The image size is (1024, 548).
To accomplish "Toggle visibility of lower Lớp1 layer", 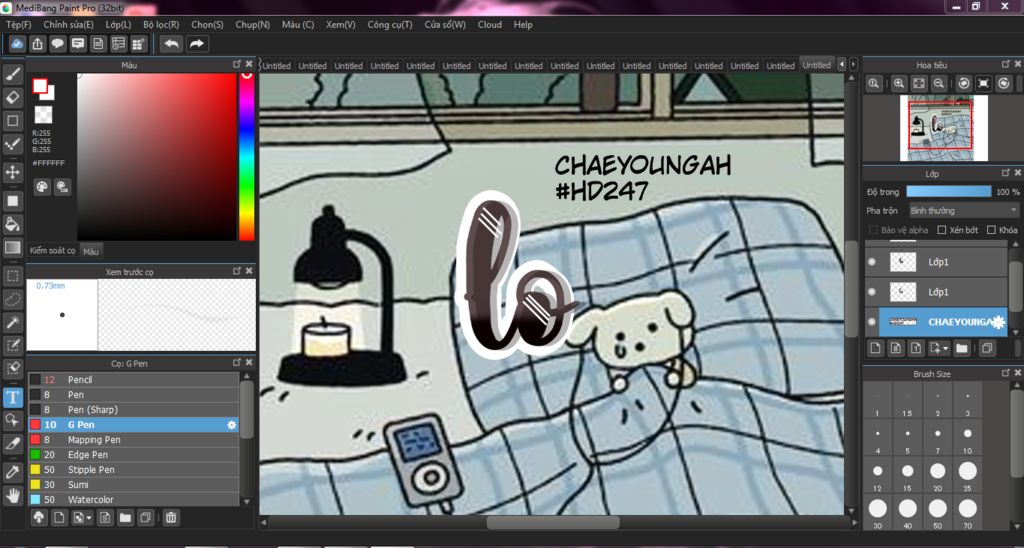I will 871,292.
